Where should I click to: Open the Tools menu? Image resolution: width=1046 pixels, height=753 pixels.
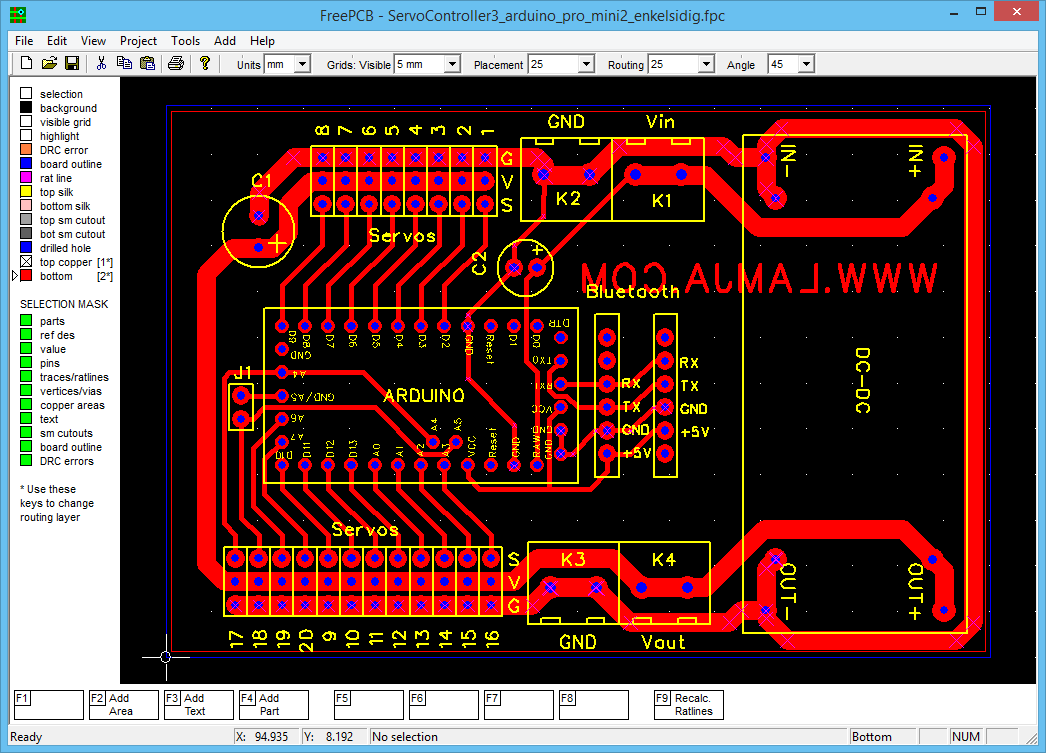tap(185, 41)
